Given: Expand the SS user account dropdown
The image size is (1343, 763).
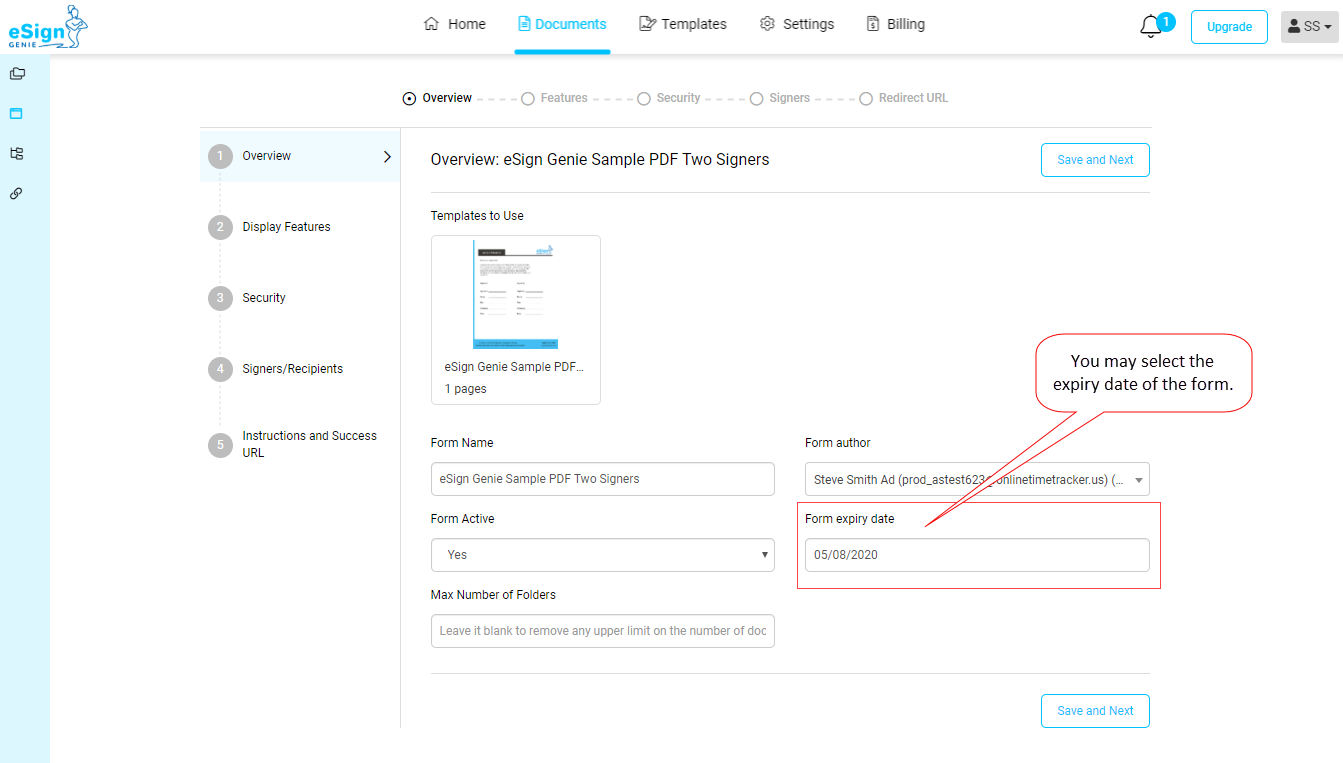Looking at the screenshot, I should 1309,27.
